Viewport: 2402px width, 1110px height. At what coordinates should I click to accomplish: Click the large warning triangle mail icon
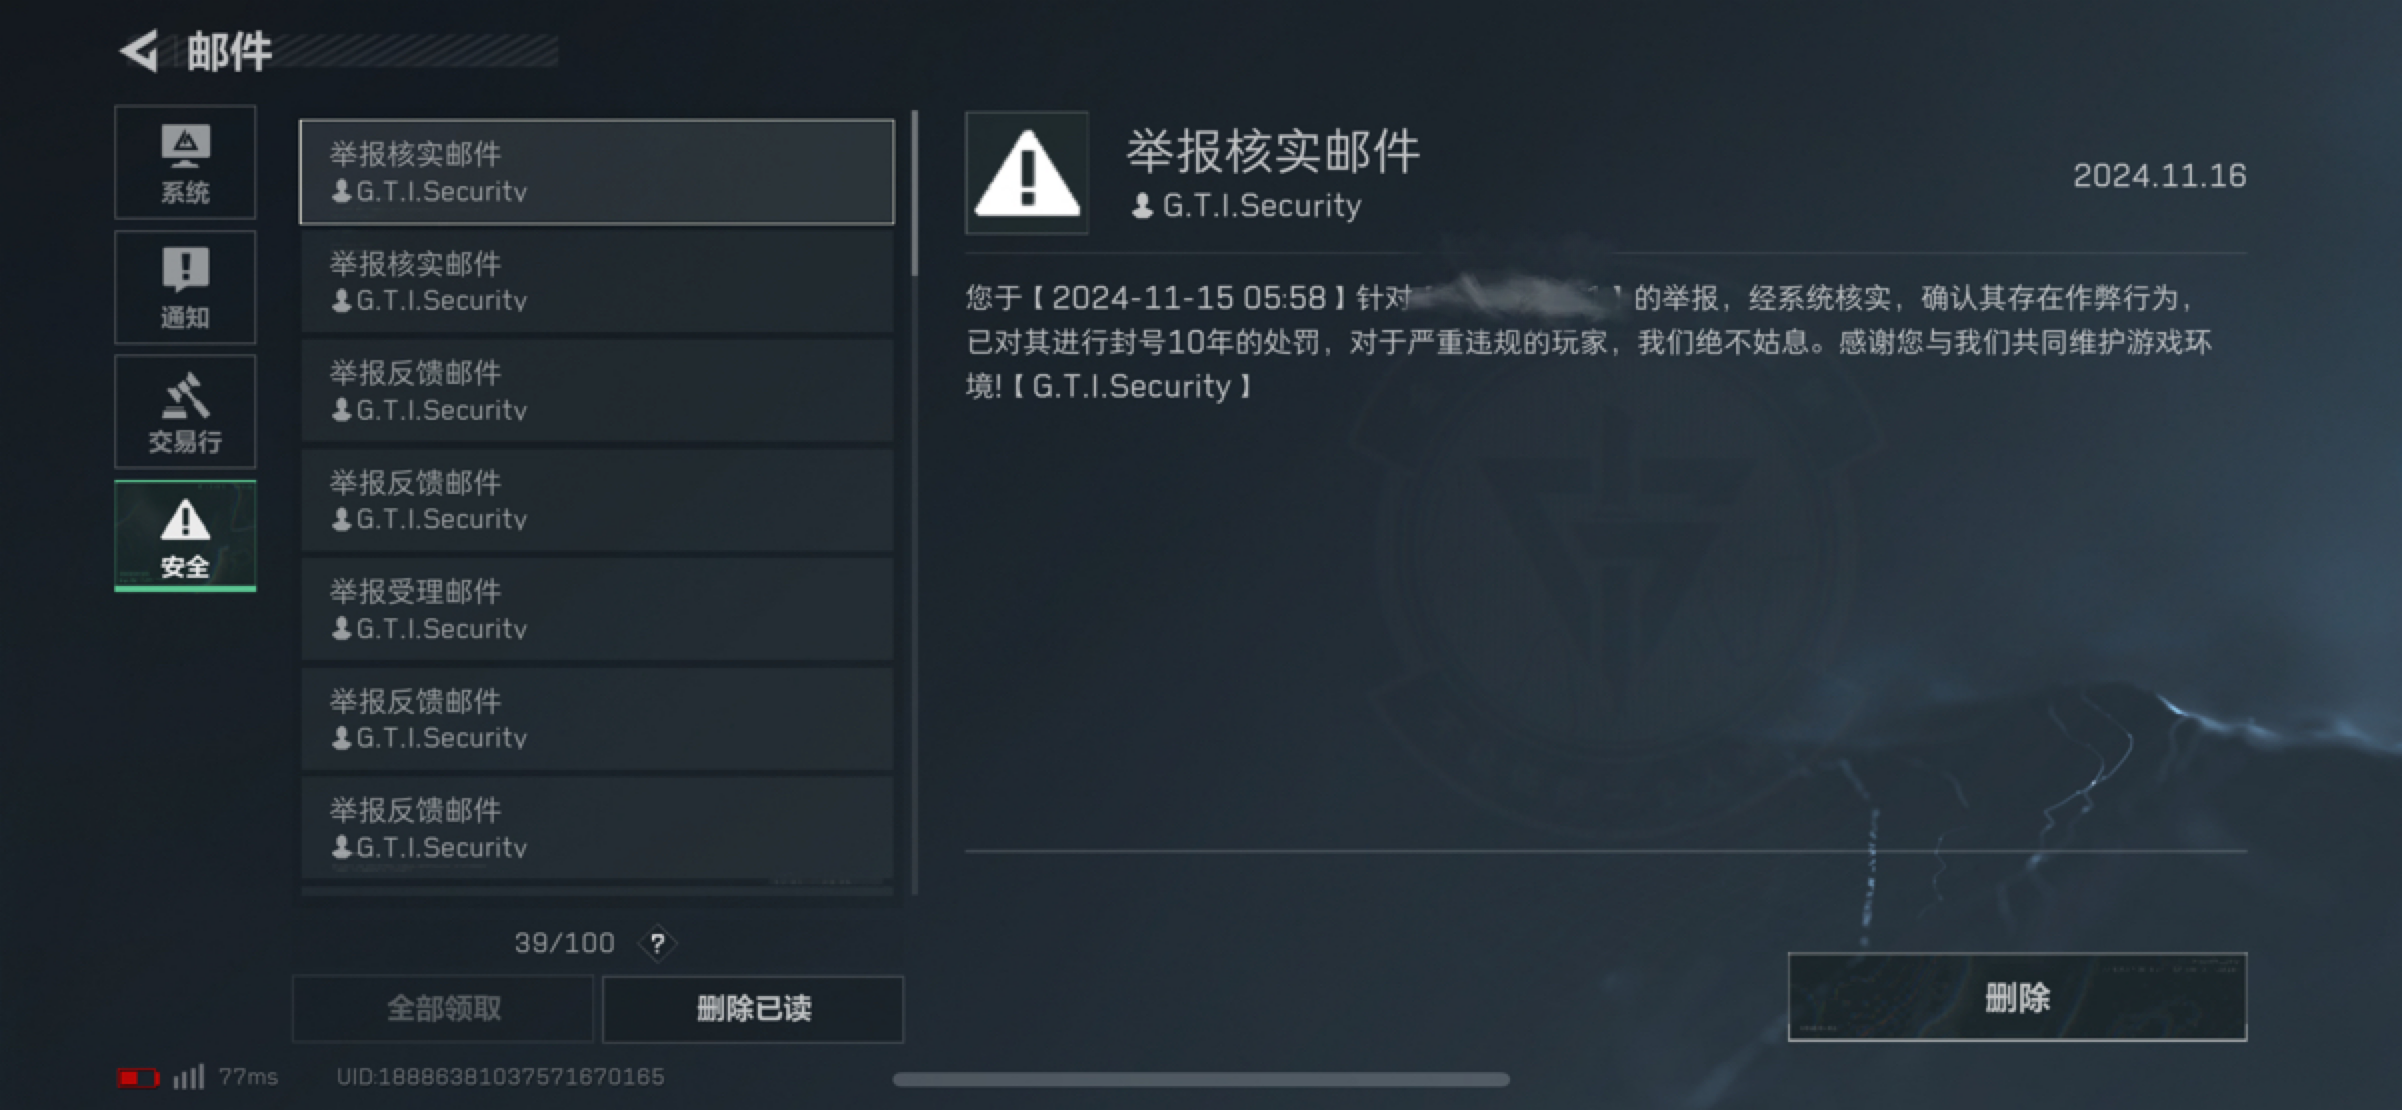tap(1026, 173)
